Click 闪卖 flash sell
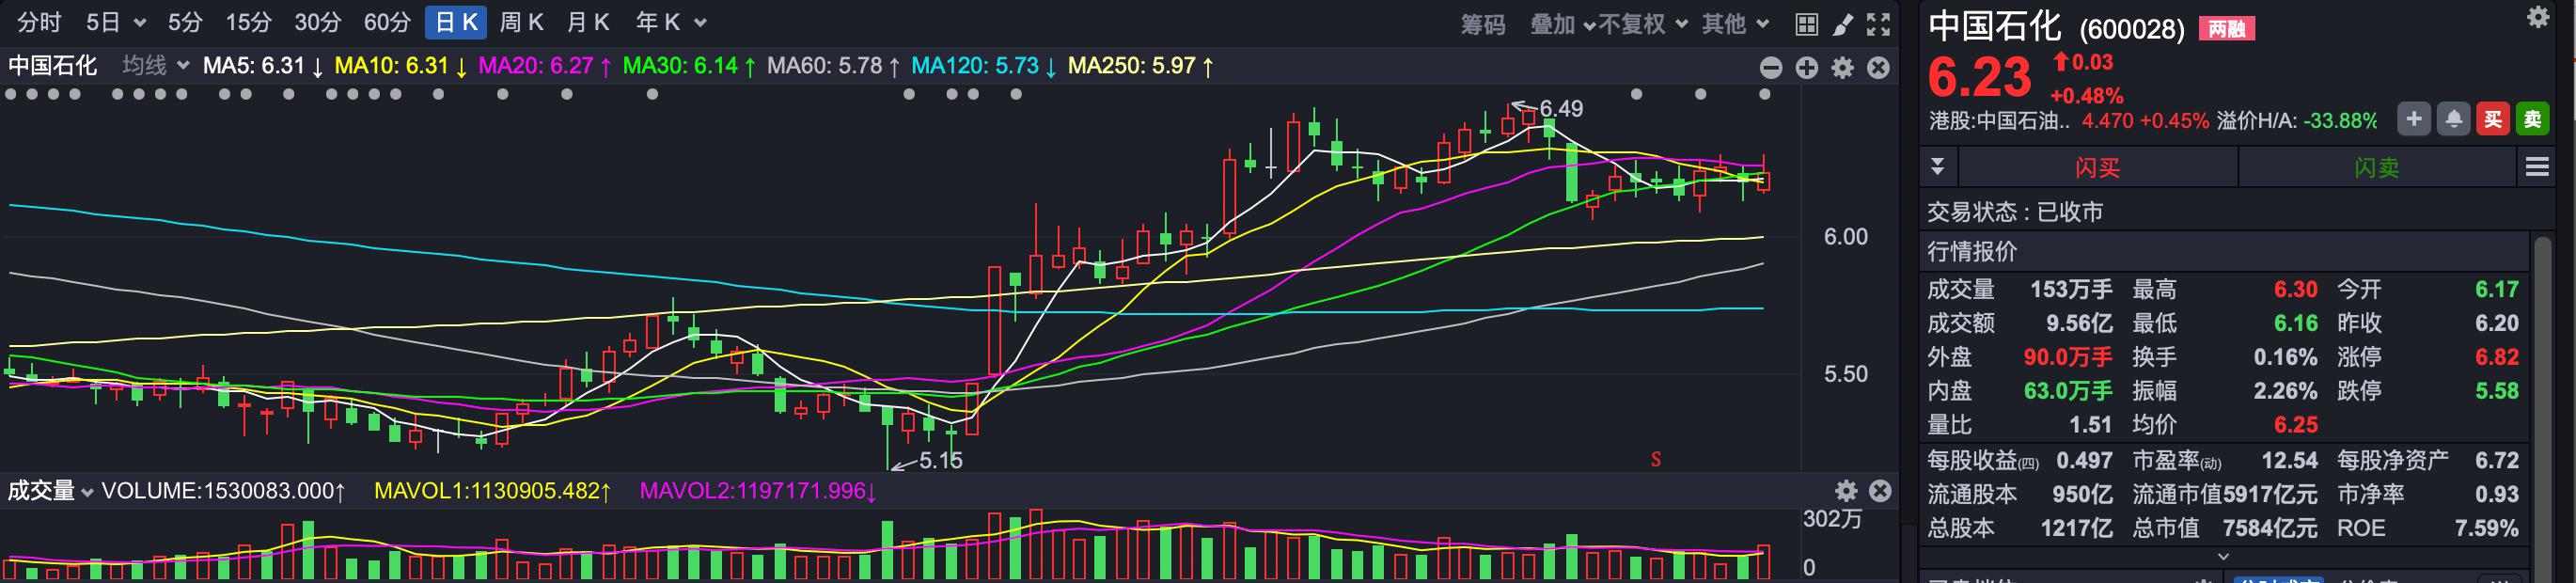 [2376, 167]
